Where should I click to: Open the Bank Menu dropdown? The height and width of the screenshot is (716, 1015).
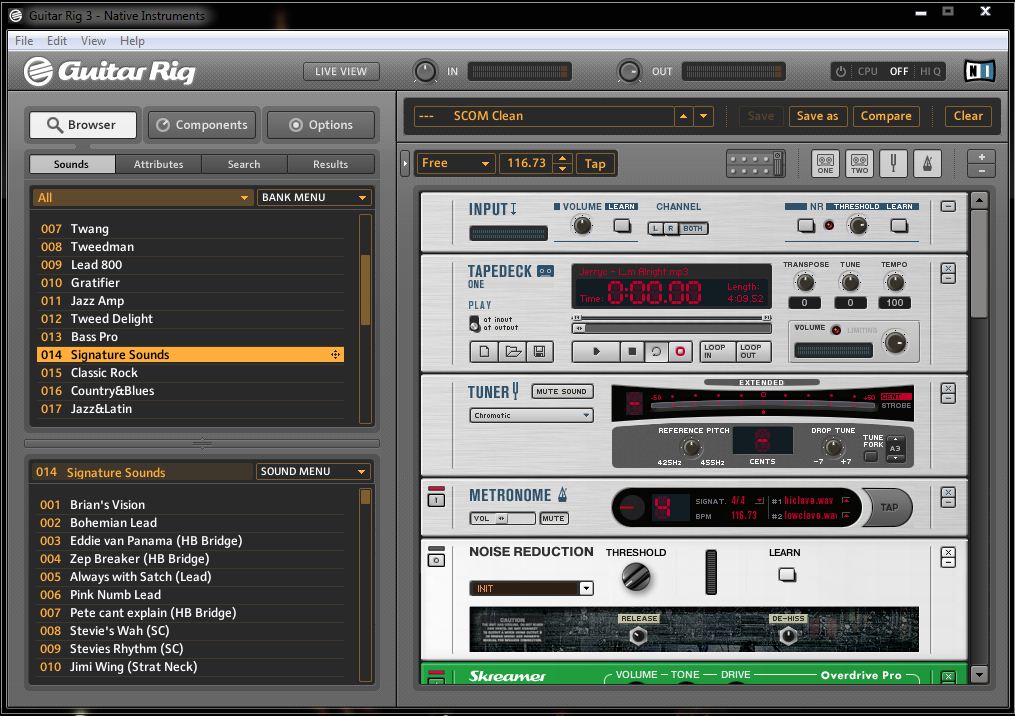pyautogui.click(x=314, y=197)
